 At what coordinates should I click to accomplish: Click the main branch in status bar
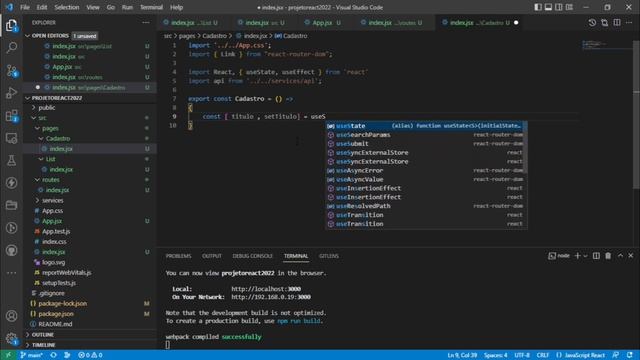[x=31, y=355]
